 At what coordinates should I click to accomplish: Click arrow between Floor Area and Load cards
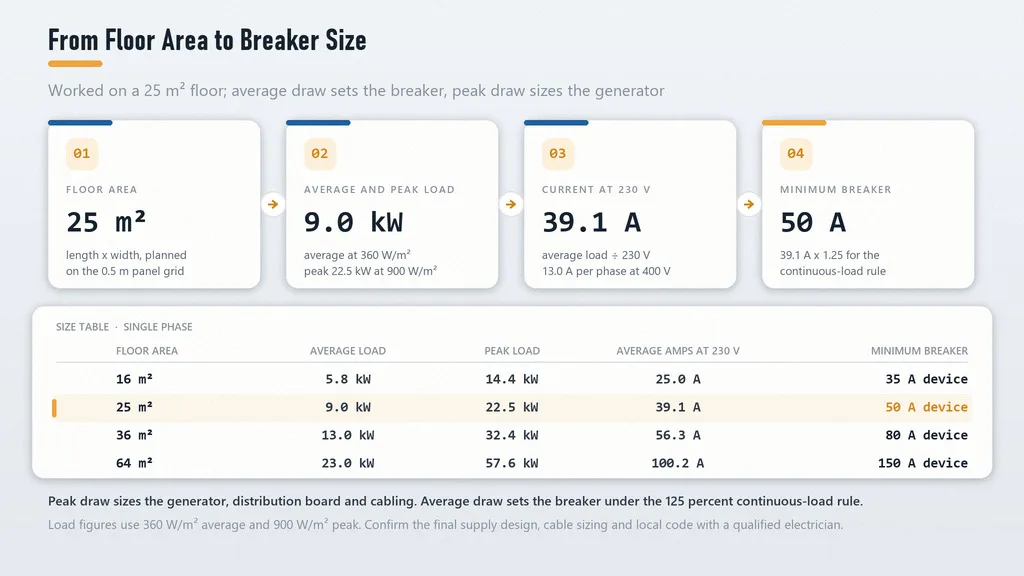point(273,204)
